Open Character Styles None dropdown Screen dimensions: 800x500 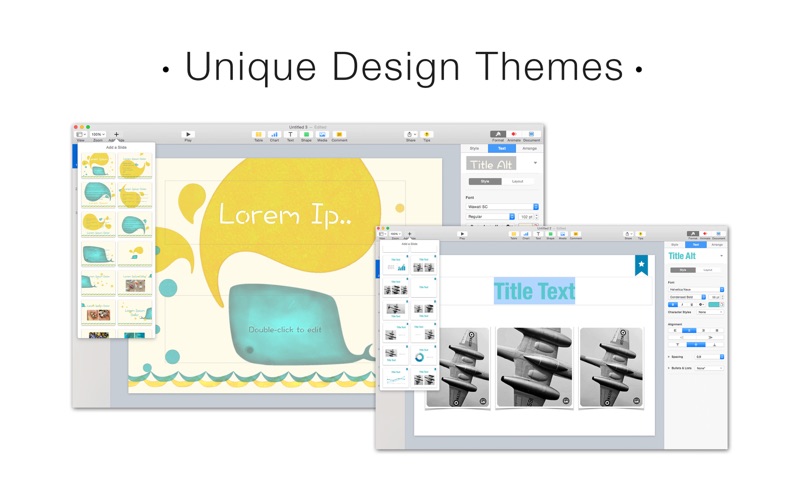click(x=710, y=312)
